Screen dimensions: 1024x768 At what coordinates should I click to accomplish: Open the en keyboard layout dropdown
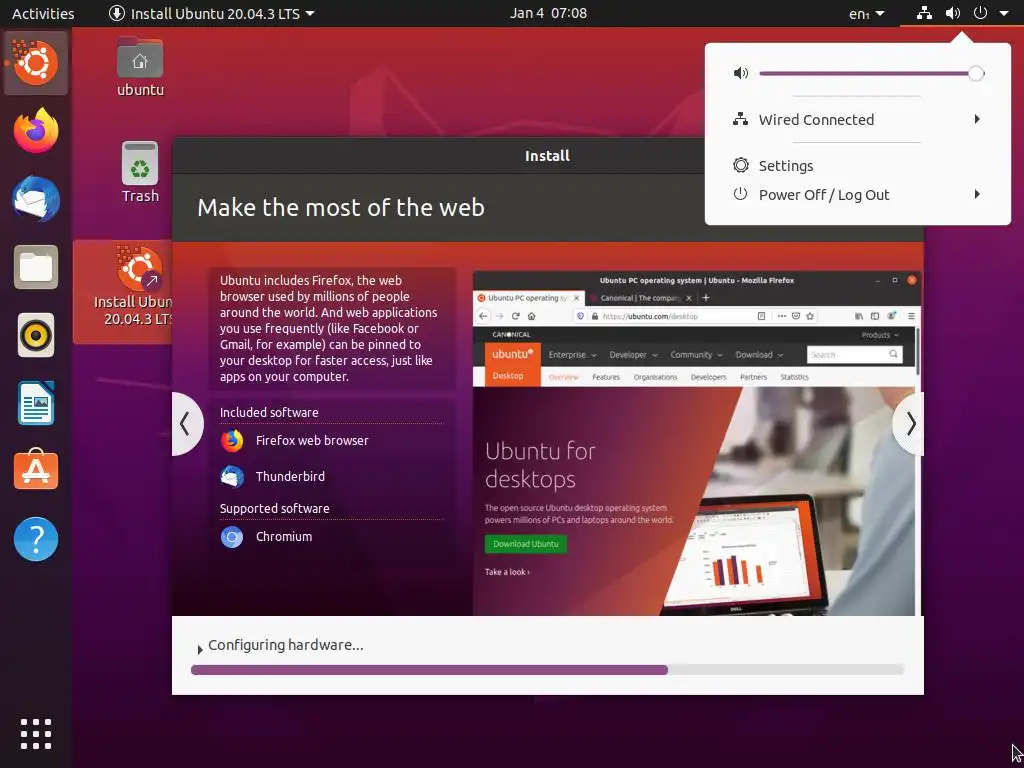tap(867, 13)
